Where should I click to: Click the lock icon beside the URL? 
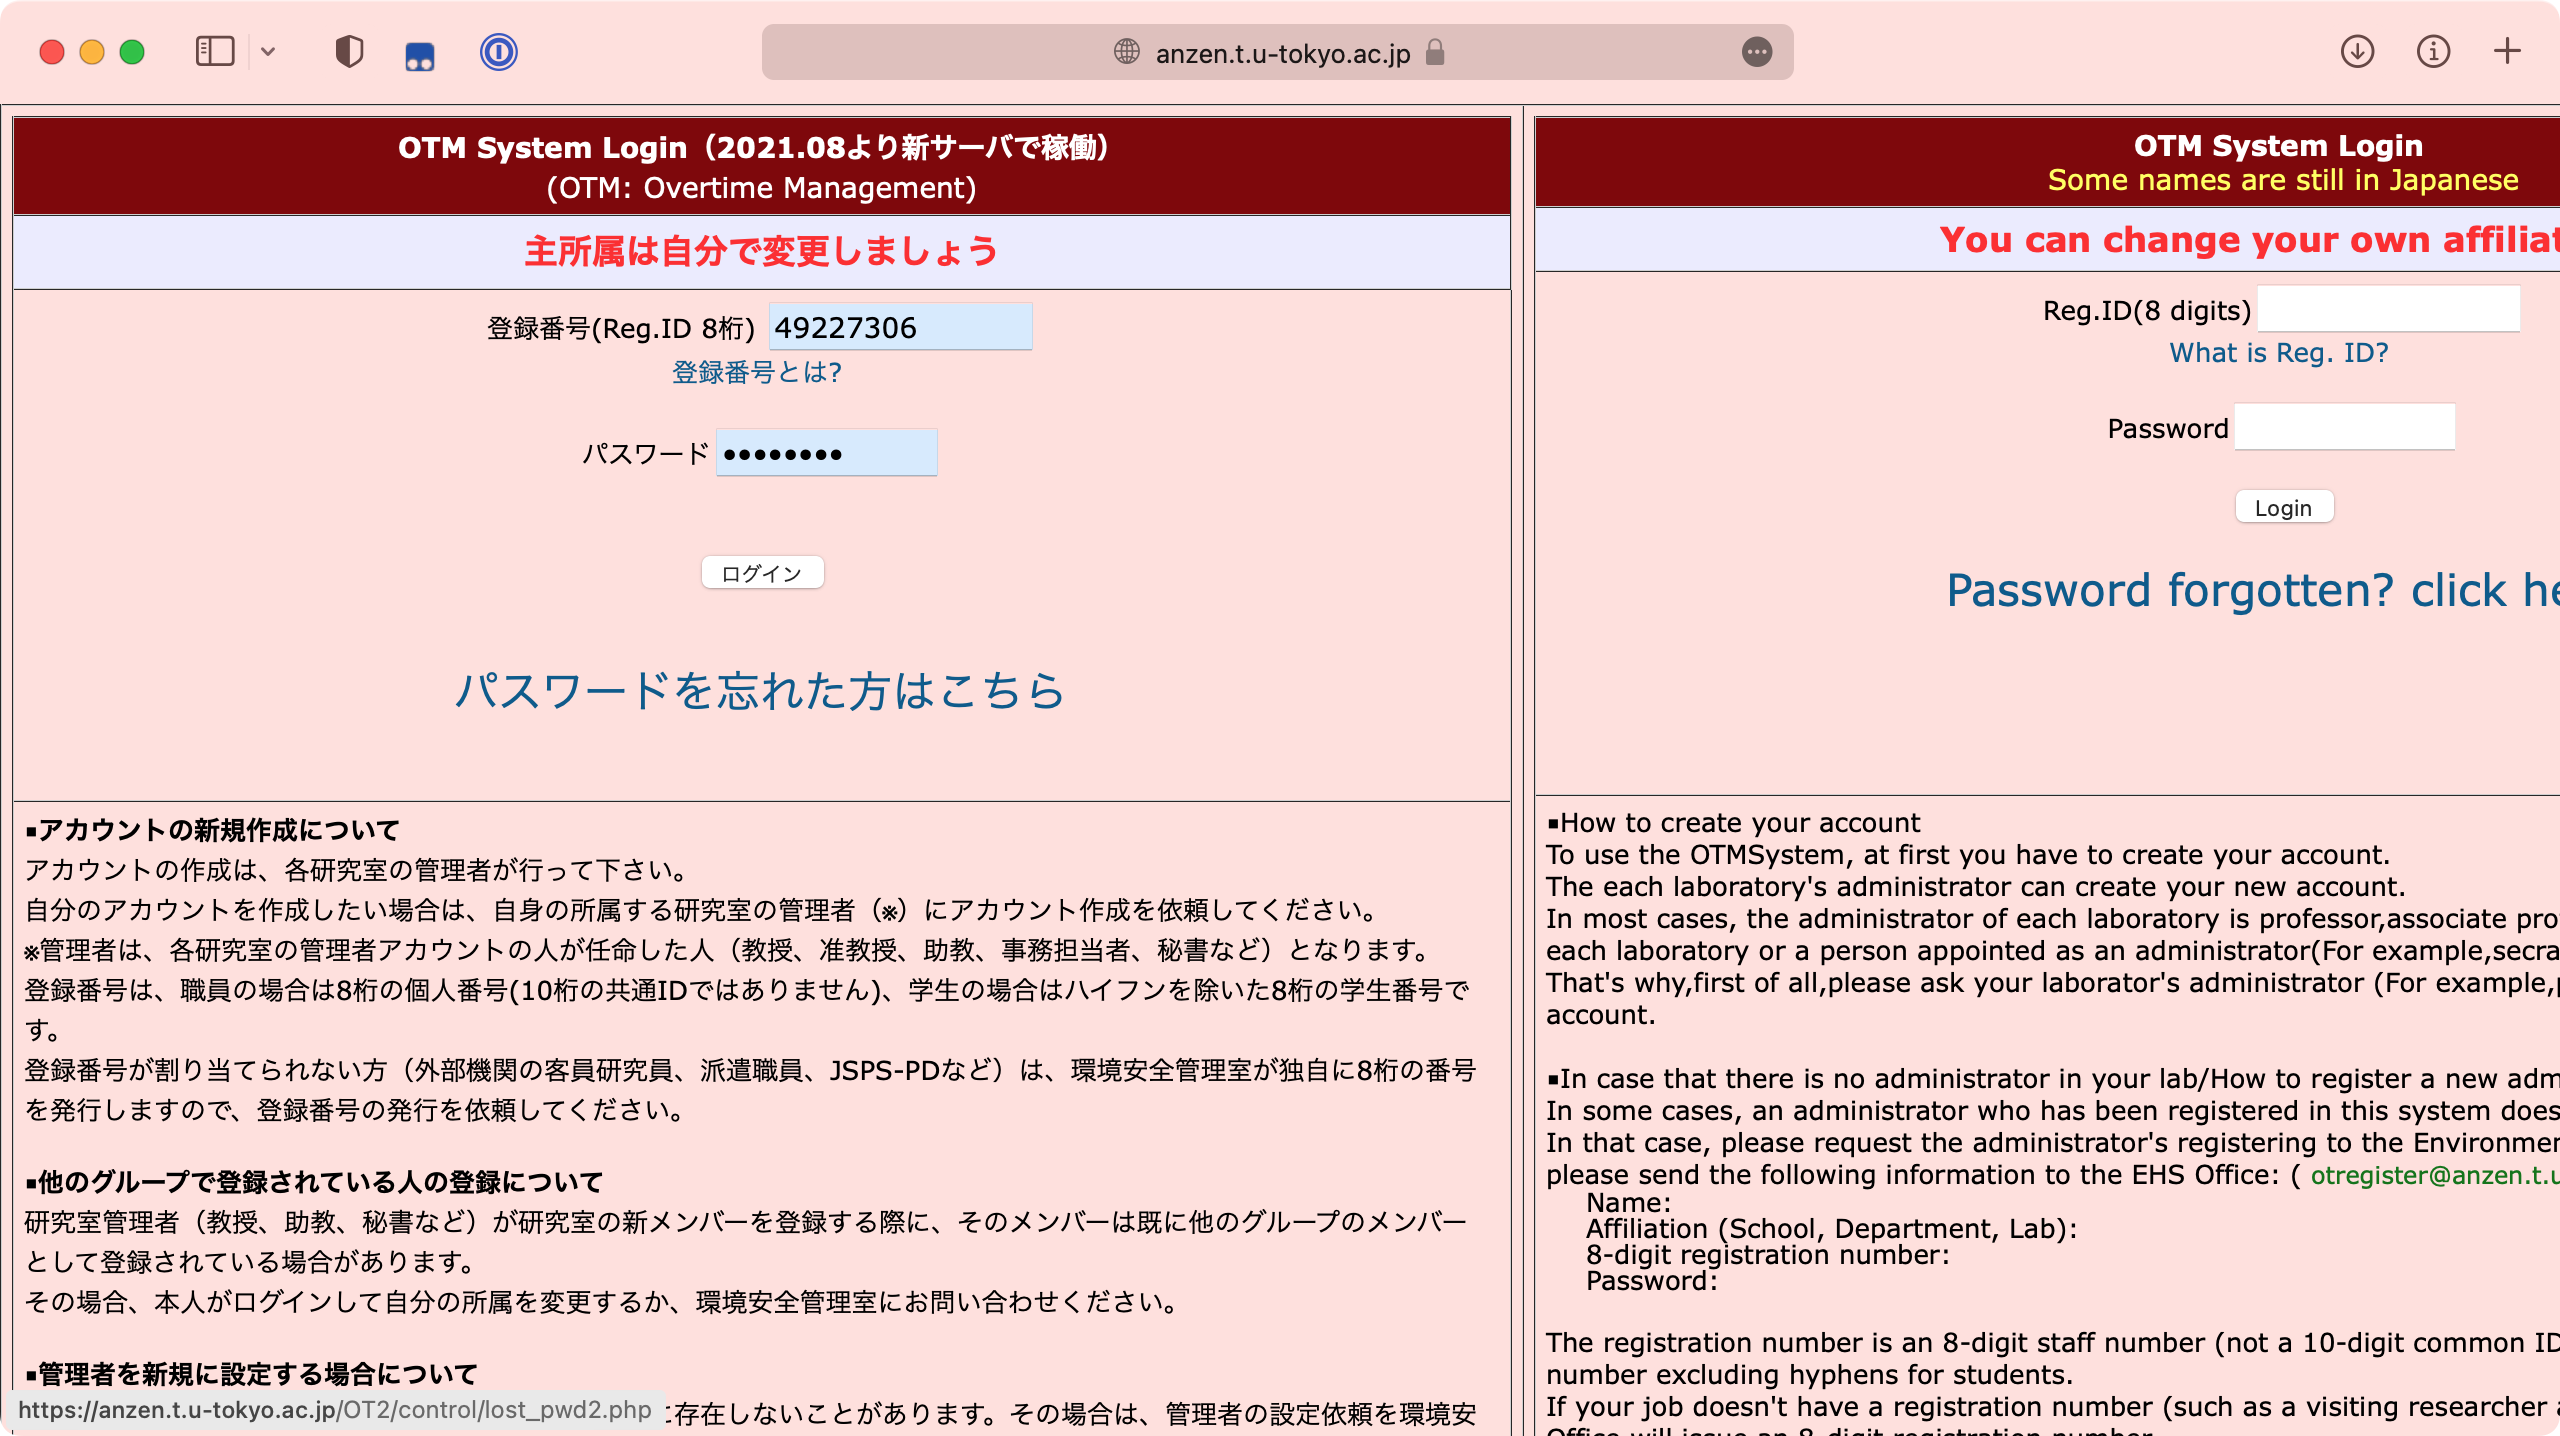(1435, 52)
